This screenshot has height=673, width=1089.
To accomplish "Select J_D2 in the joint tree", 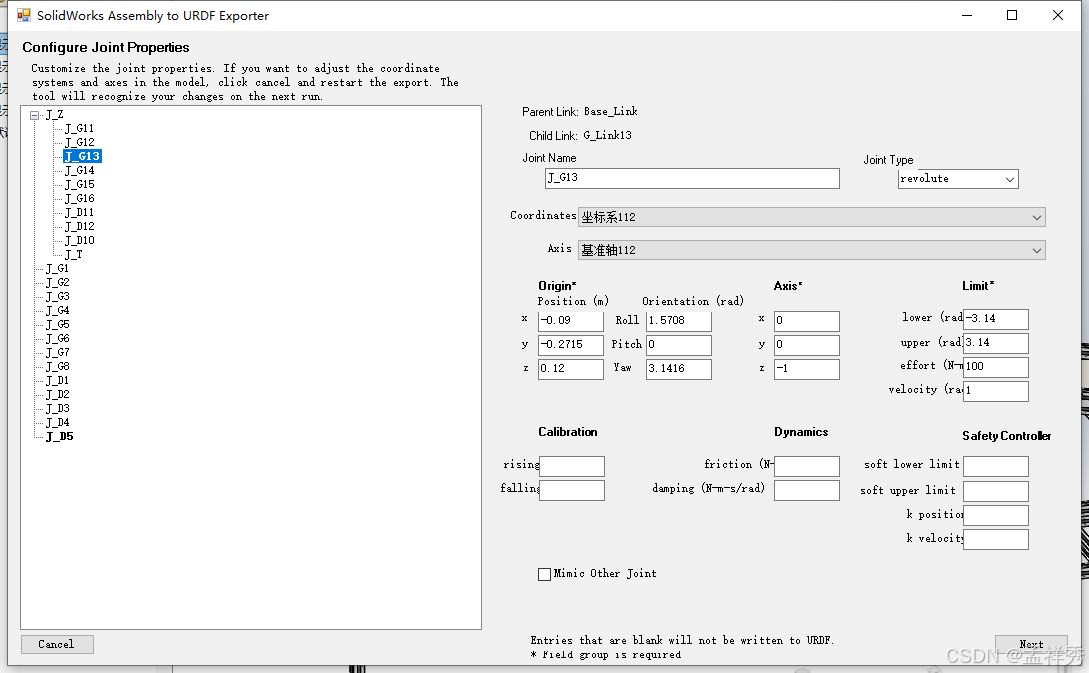I will click(57, 394).
